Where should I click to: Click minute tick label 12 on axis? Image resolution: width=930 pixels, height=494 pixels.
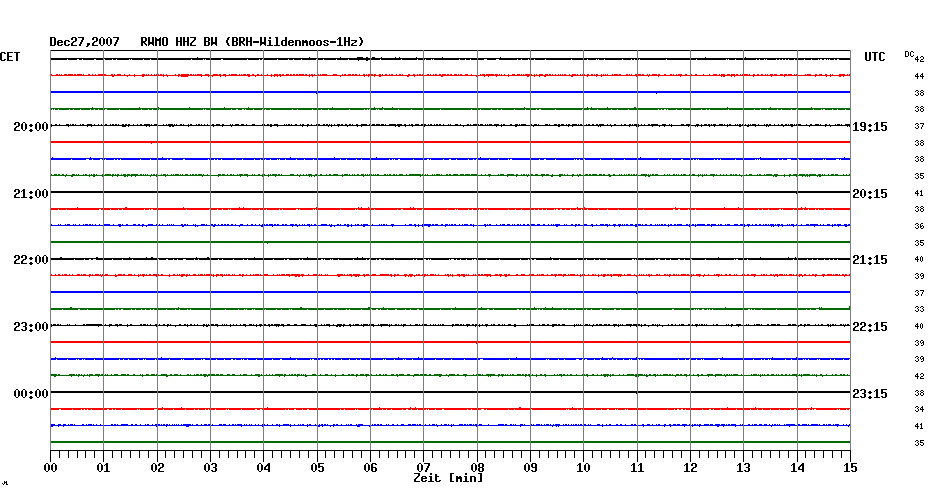[x=690, y=468]
